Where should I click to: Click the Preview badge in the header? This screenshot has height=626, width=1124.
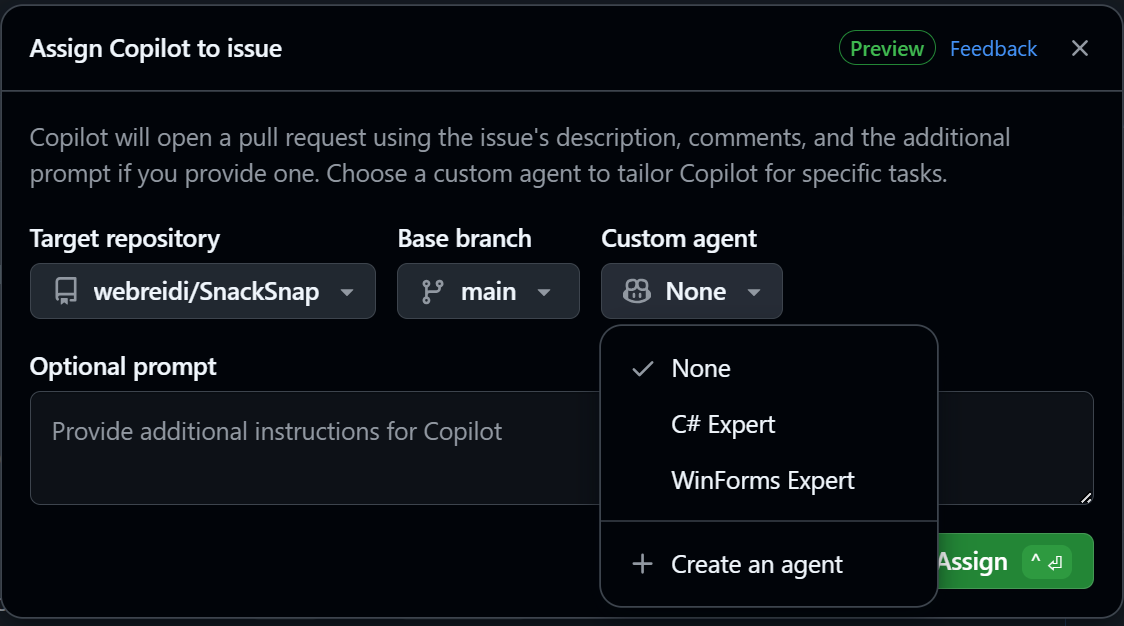tap(887, 48)
